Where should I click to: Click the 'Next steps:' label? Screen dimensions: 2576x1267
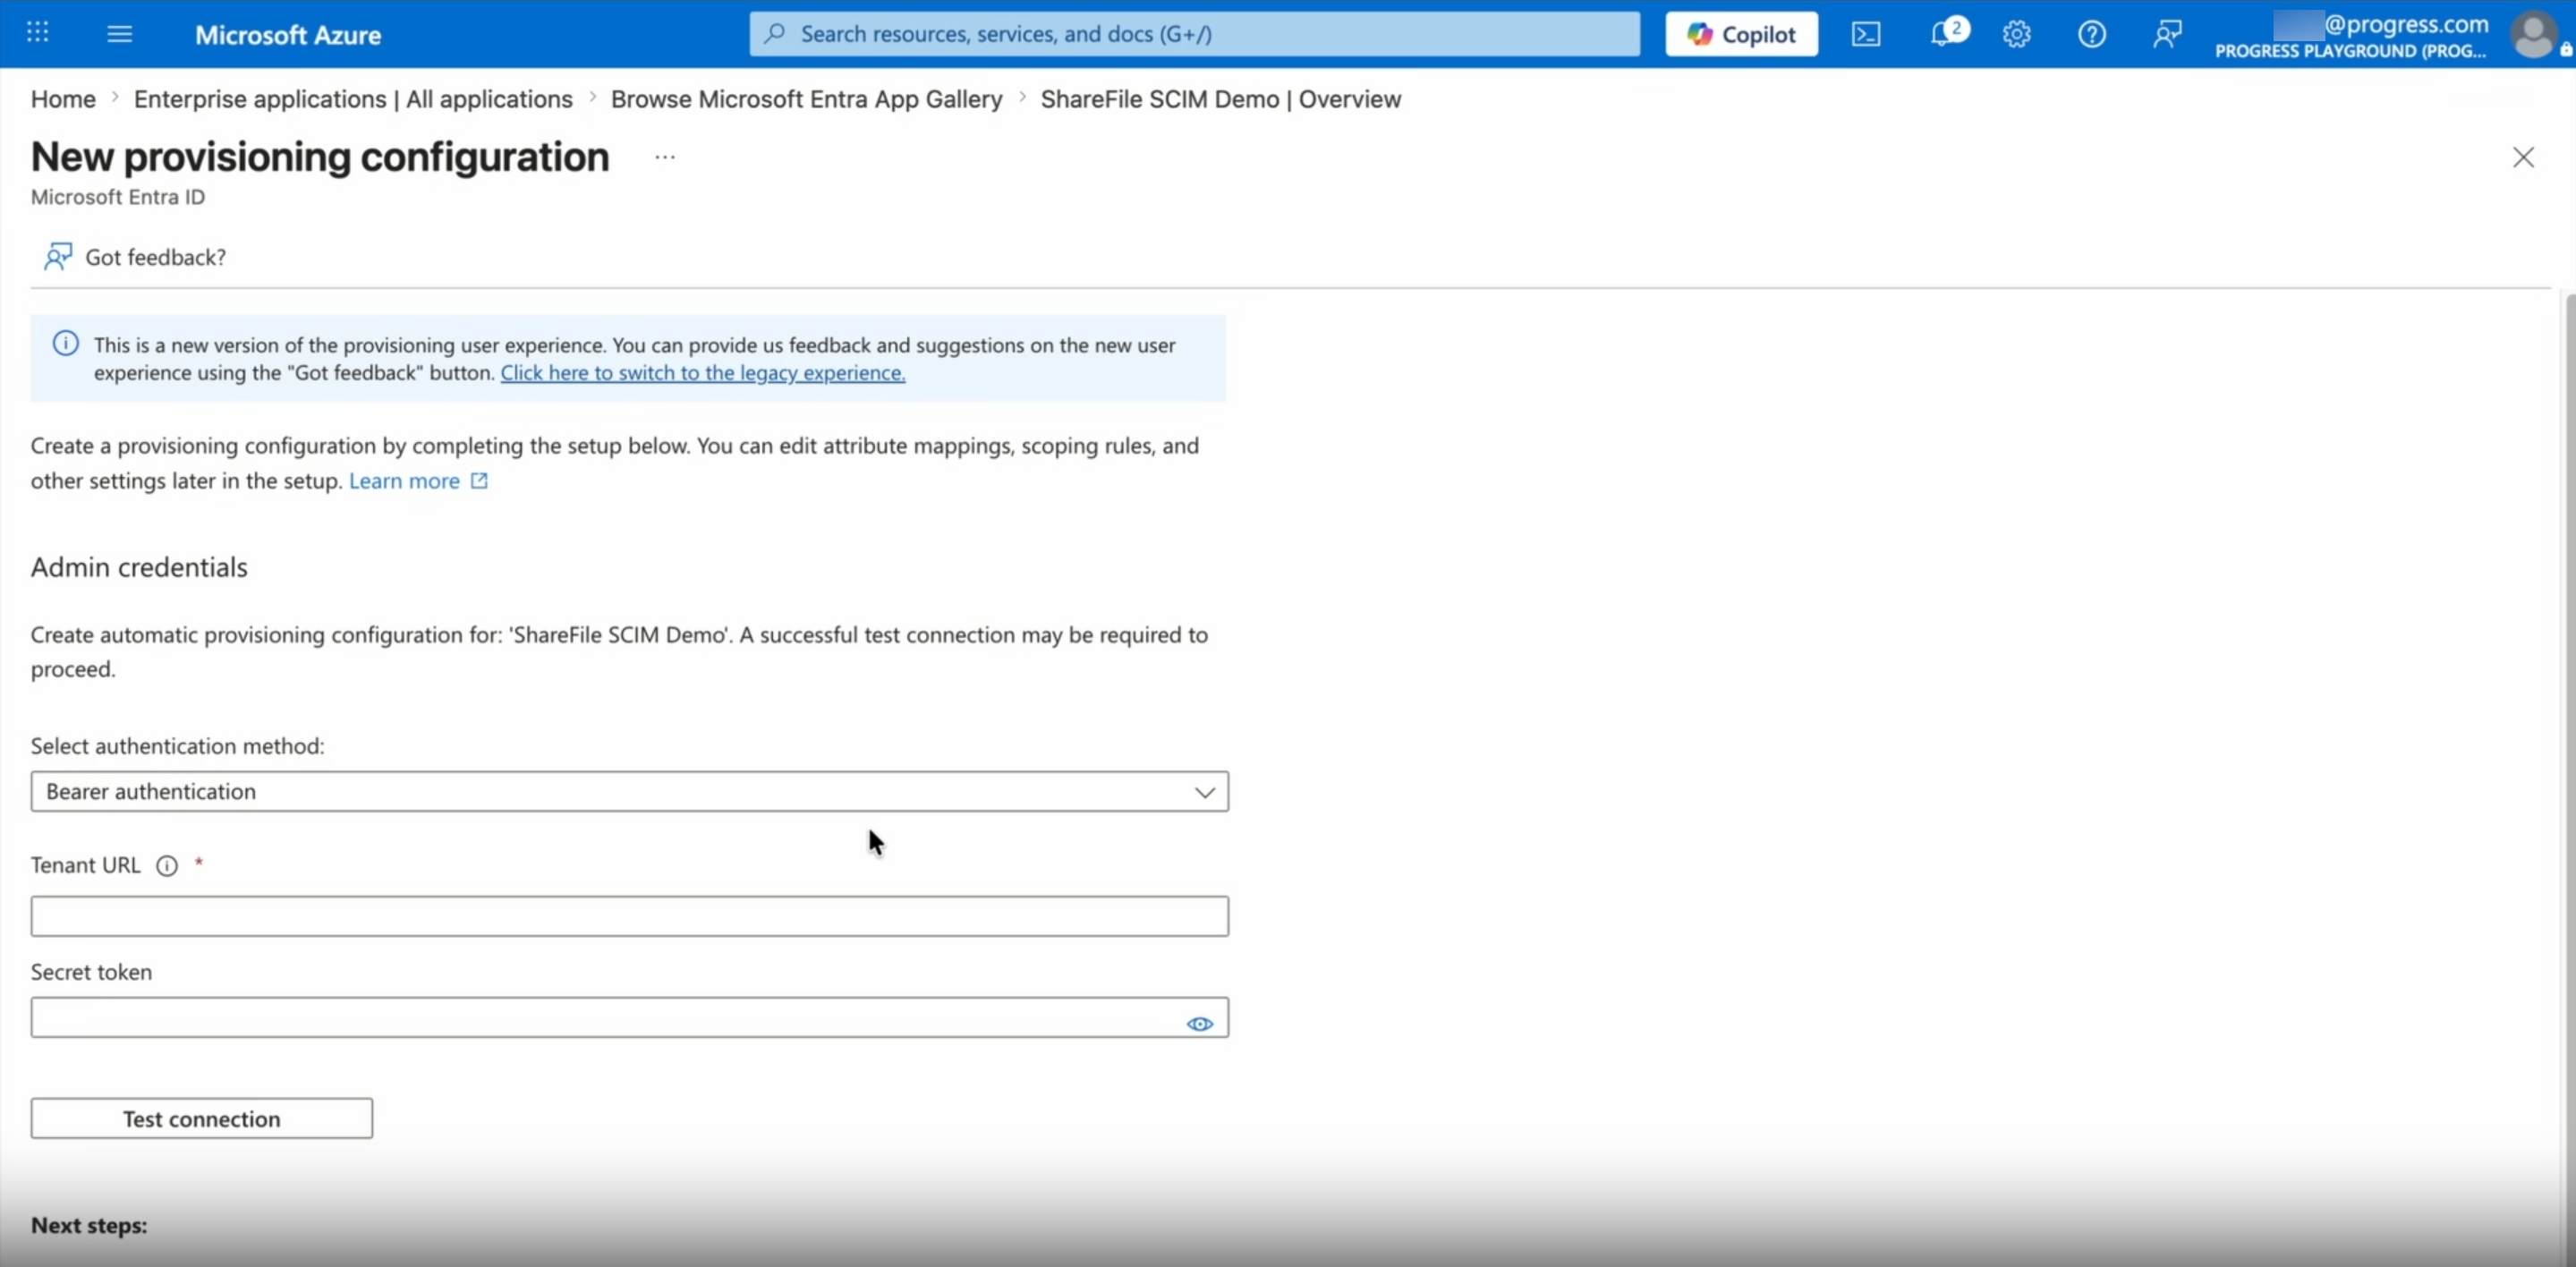tap(89, 1225)
